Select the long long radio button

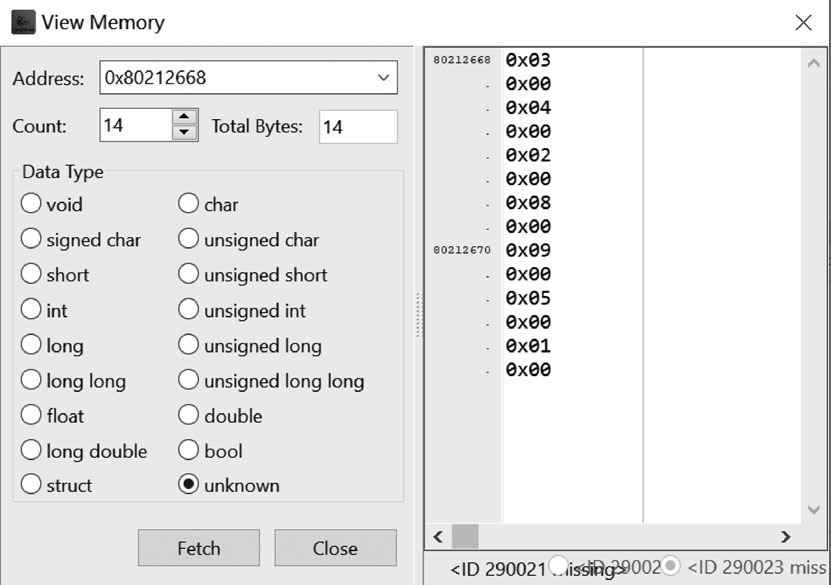(31, 379)
